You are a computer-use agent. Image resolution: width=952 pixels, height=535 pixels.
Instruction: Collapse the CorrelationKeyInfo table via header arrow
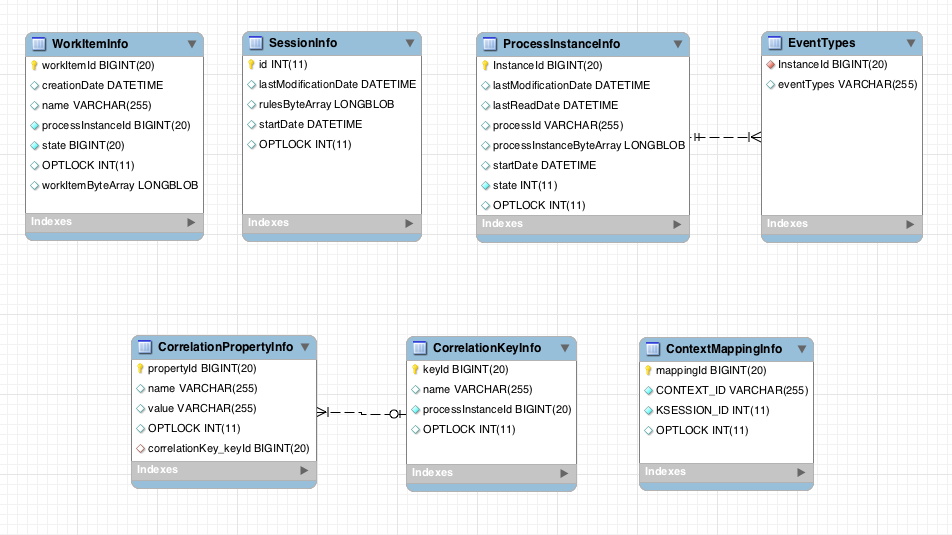(x=565, y=349)
